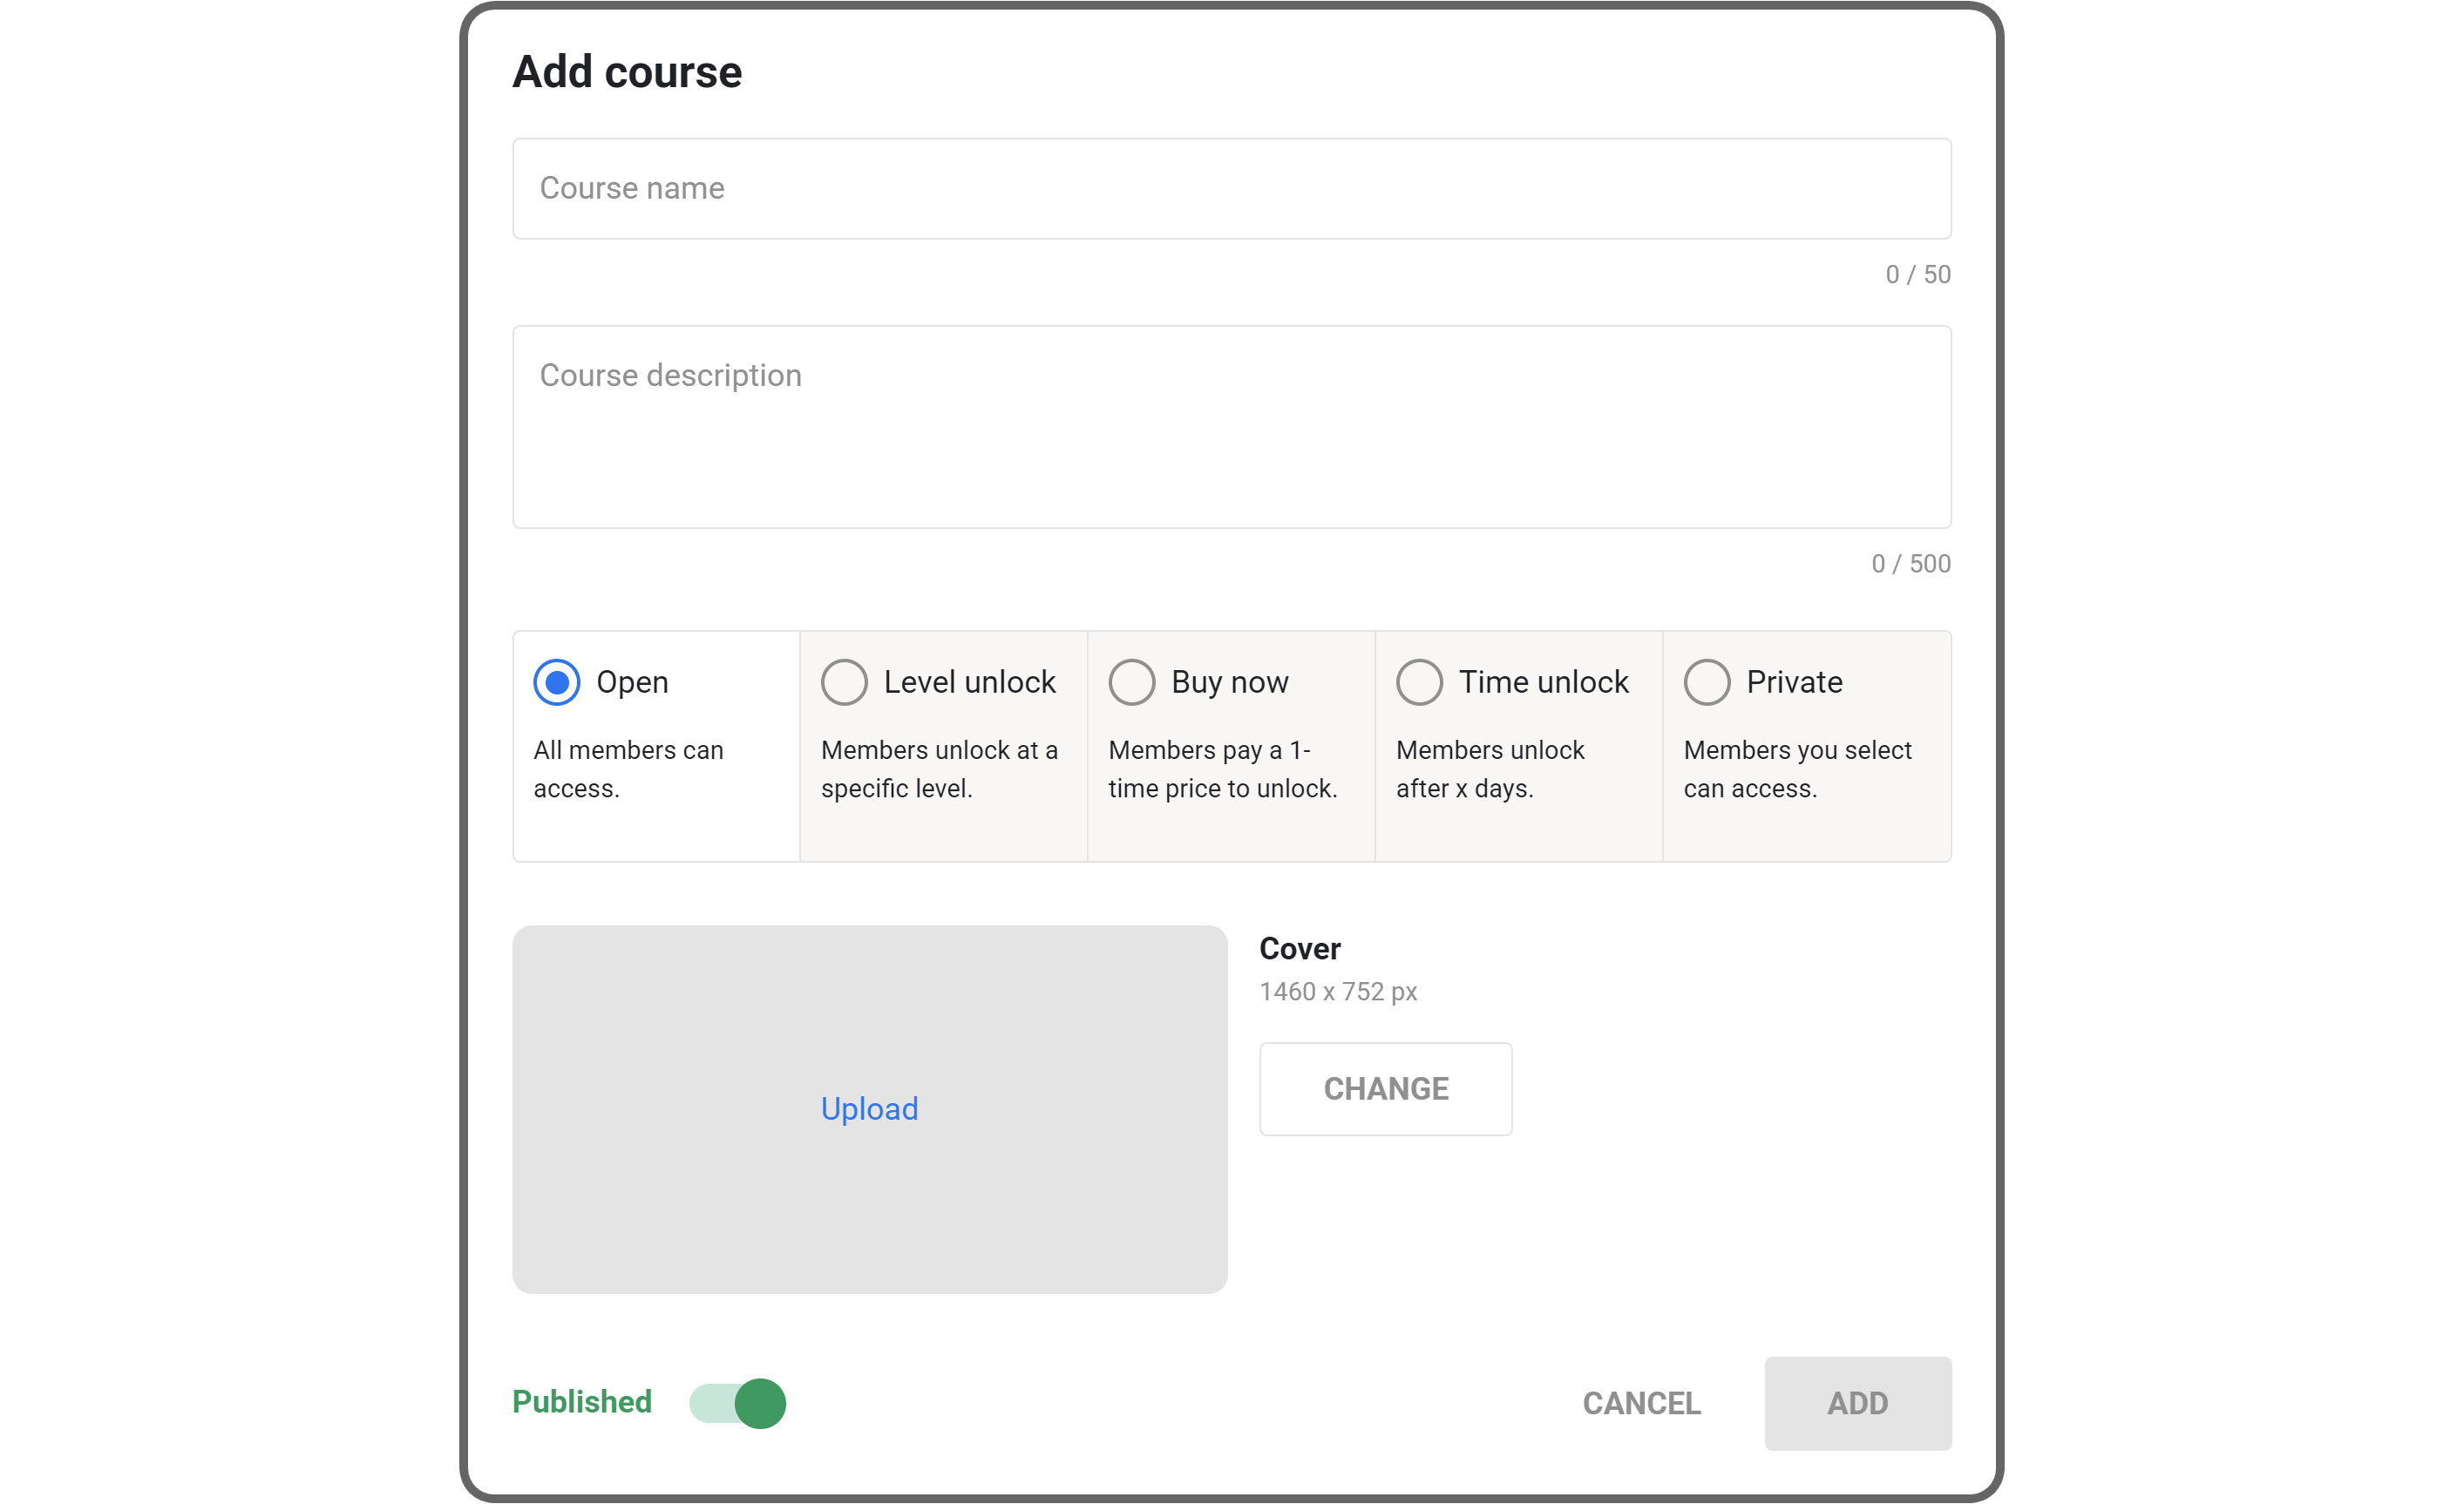The width and height of the screenshot is (2464, 1504).
Task: Select the Level unlock radio option
Action: click(844, 682)
